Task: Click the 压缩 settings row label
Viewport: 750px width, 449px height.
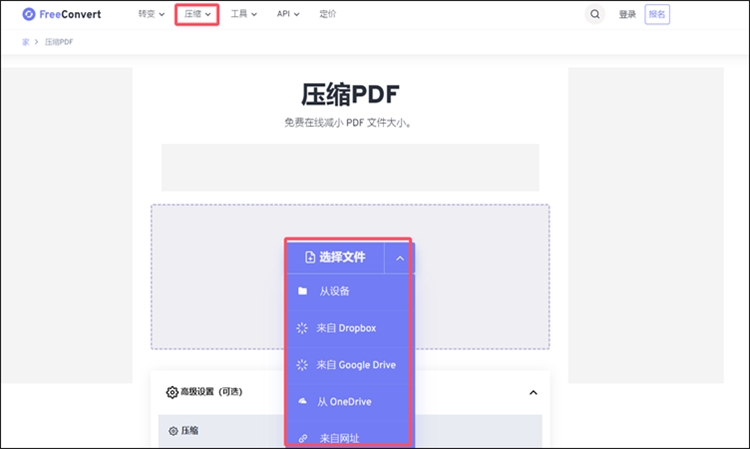Action: click(x=190, y=430)
